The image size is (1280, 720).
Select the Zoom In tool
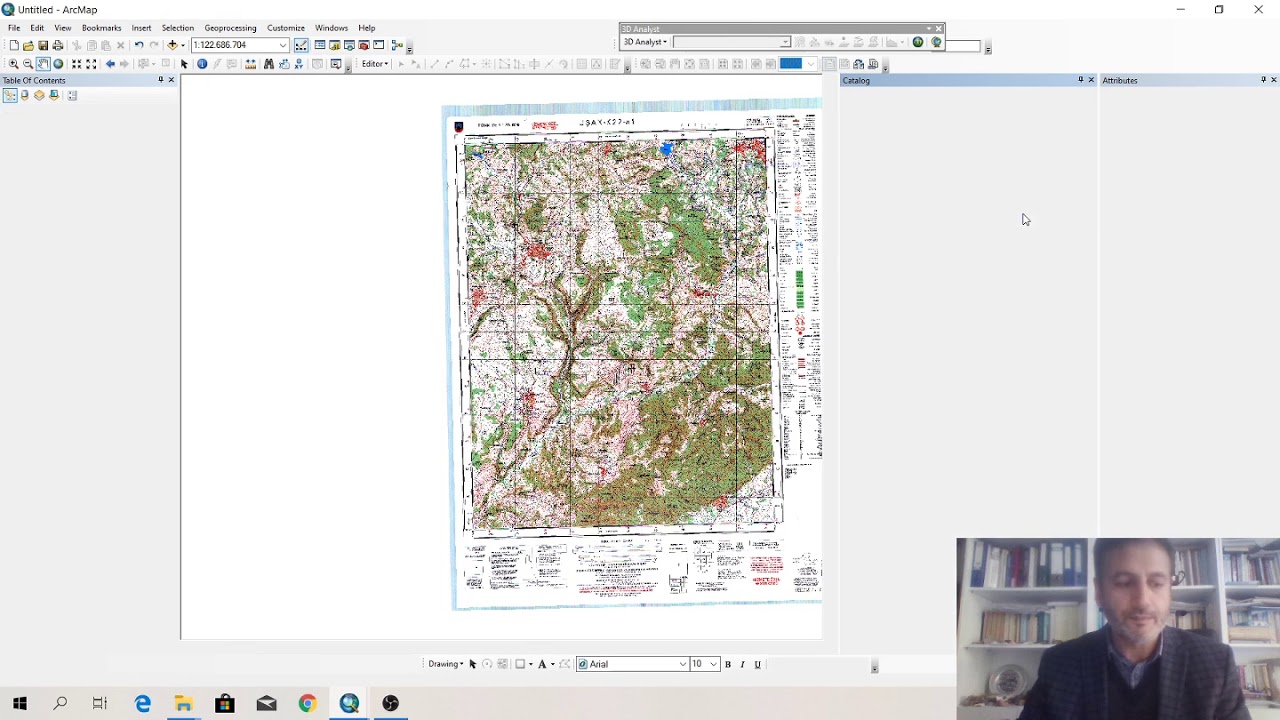[13, 64]
